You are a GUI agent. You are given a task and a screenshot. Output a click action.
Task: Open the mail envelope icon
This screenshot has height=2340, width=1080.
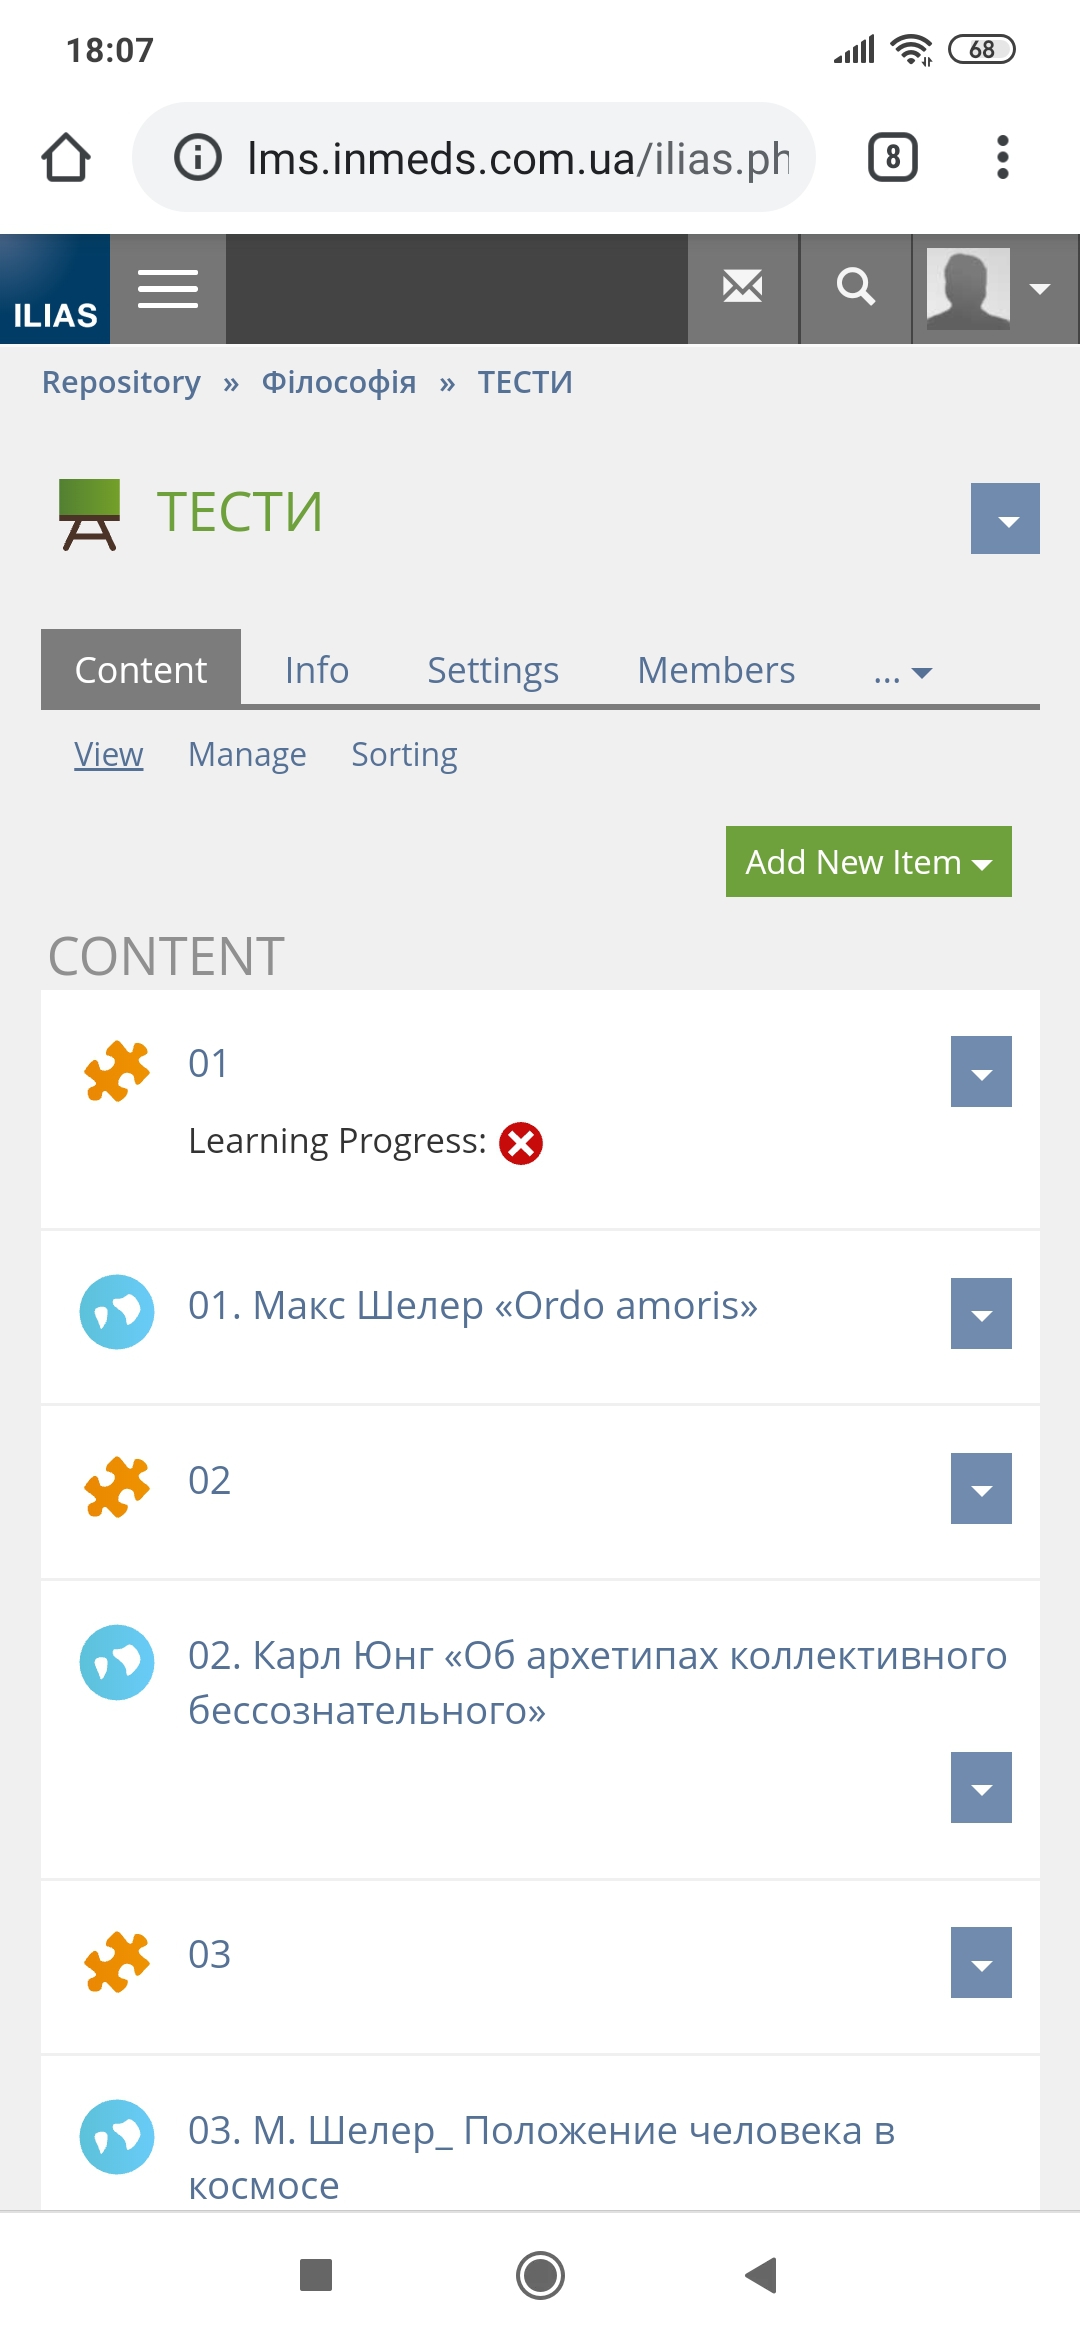tap(743, 289)
